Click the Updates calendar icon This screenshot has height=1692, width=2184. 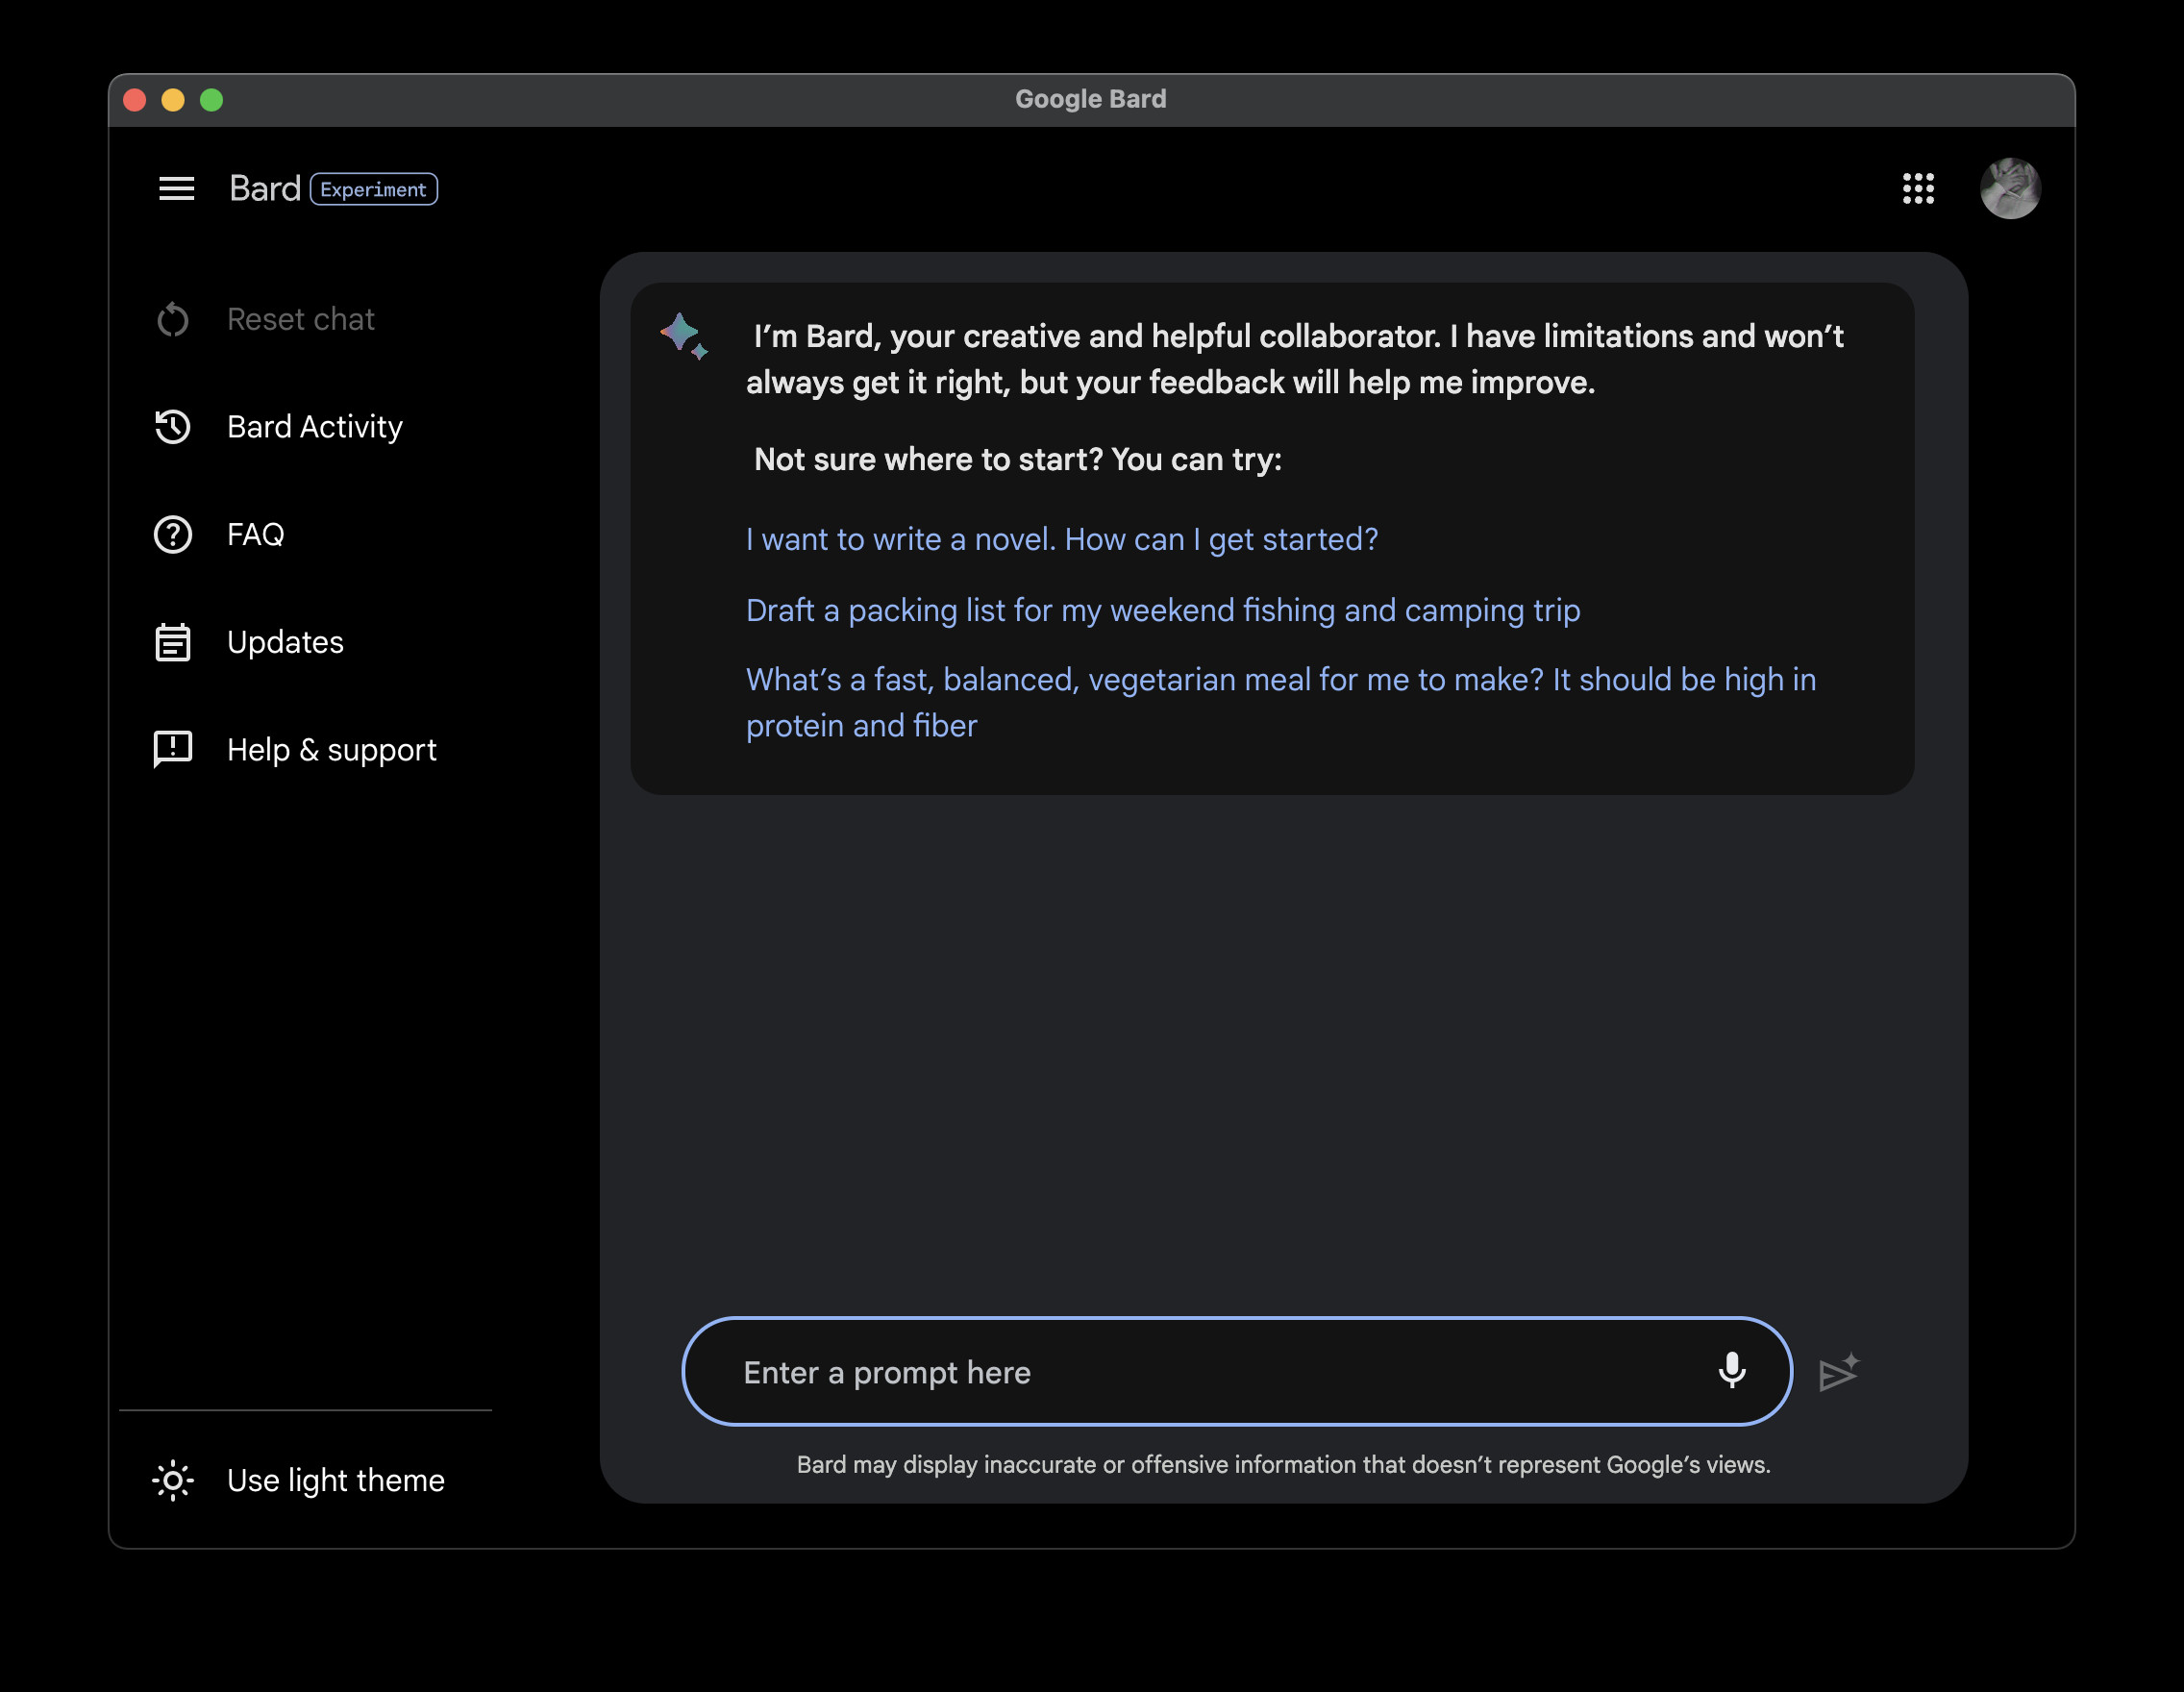(173, 642)
